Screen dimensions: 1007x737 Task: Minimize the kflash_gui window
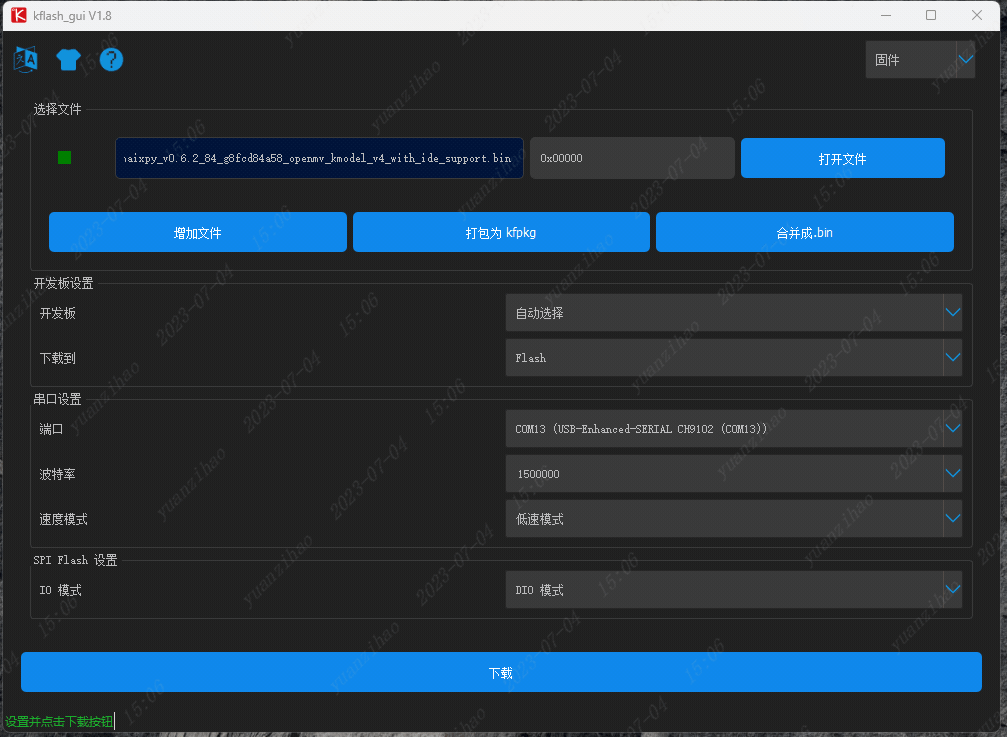point(886,15)
